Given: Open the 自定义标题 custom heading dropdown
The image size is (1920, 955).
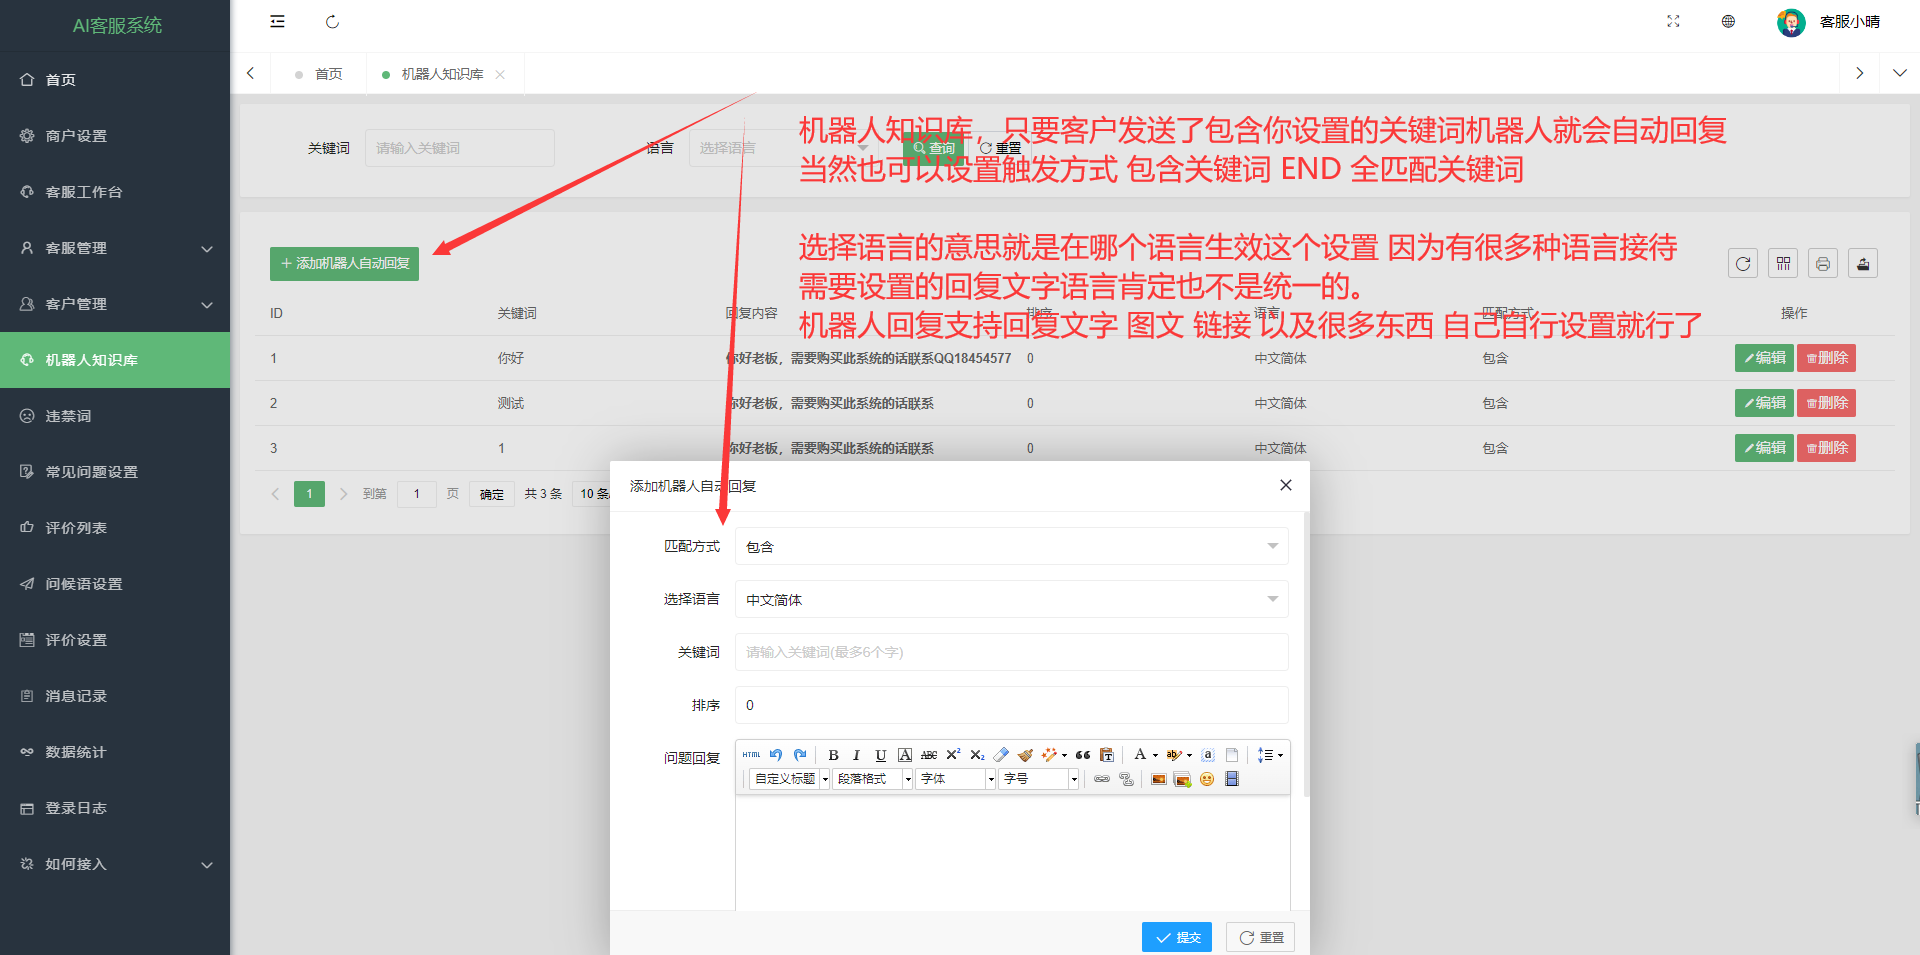Looking at the screenshot, I should tap(789, 779).
